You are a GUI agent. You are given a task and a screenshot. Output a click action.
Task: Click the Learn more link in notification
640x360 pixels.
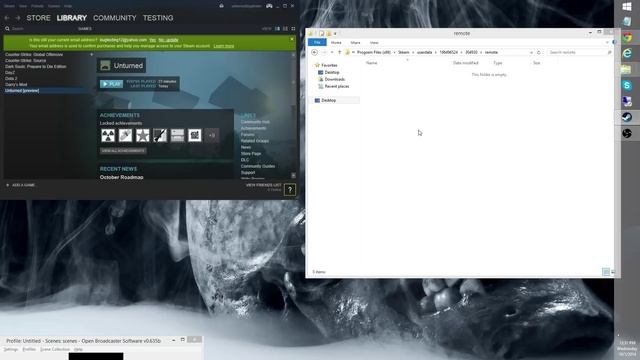pyautogui.click(x=224, y=46)
